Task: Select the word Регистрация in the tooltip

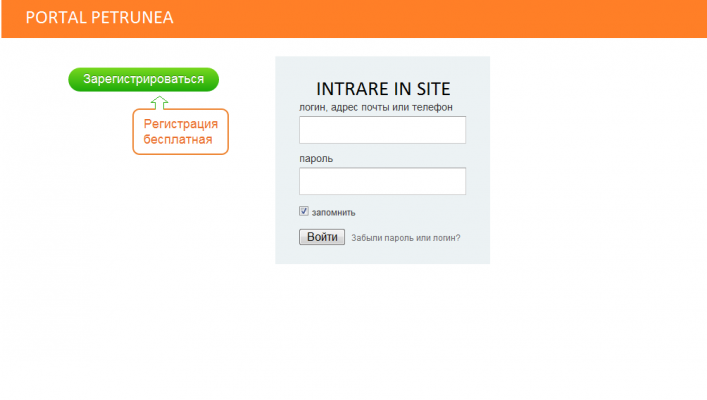Action: (180, 124)
